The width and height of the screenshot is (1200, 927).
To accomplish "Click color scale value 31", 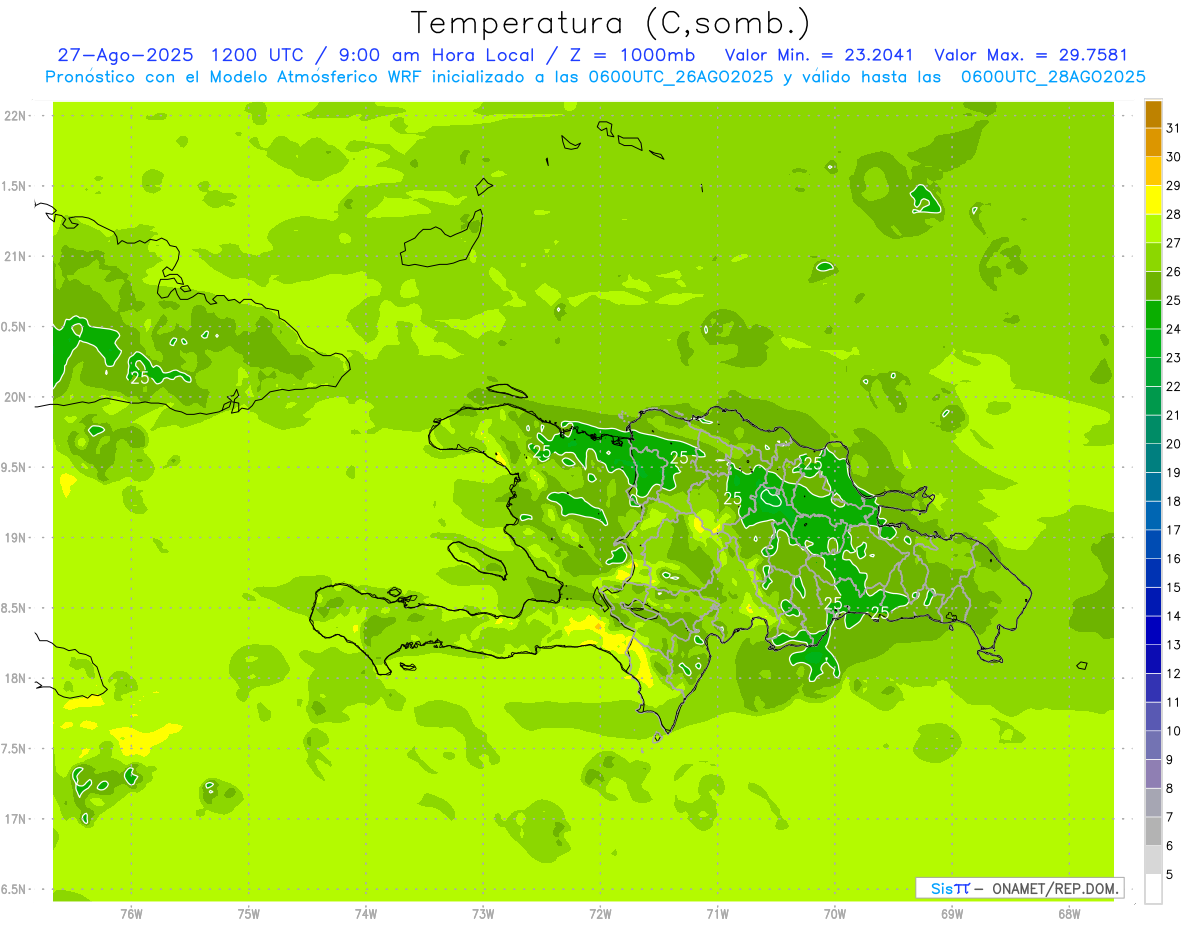I will coord(1173,128).
